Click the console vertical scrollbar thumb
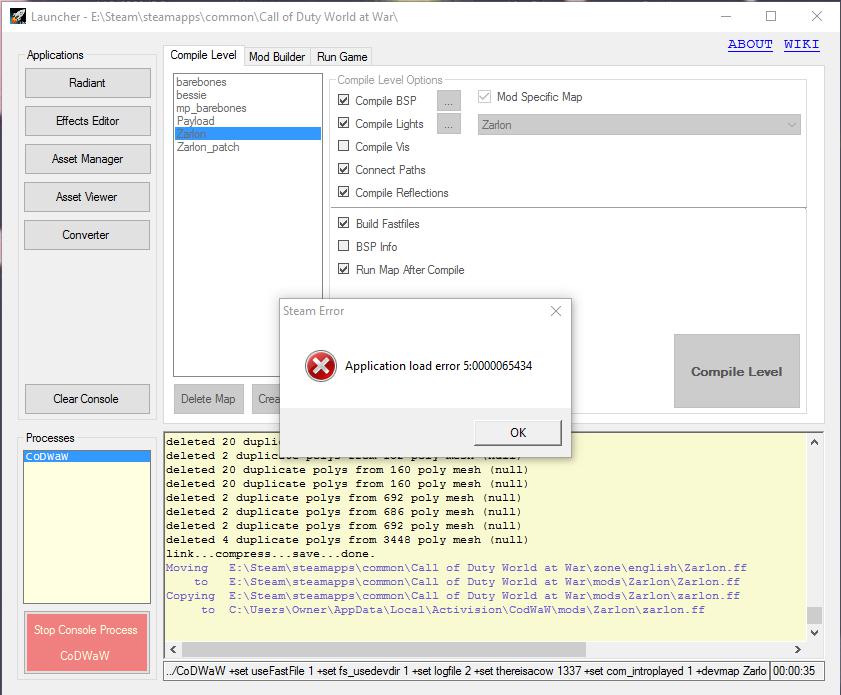The width and height of the screenshot is (841, 695). pos(814,615)
